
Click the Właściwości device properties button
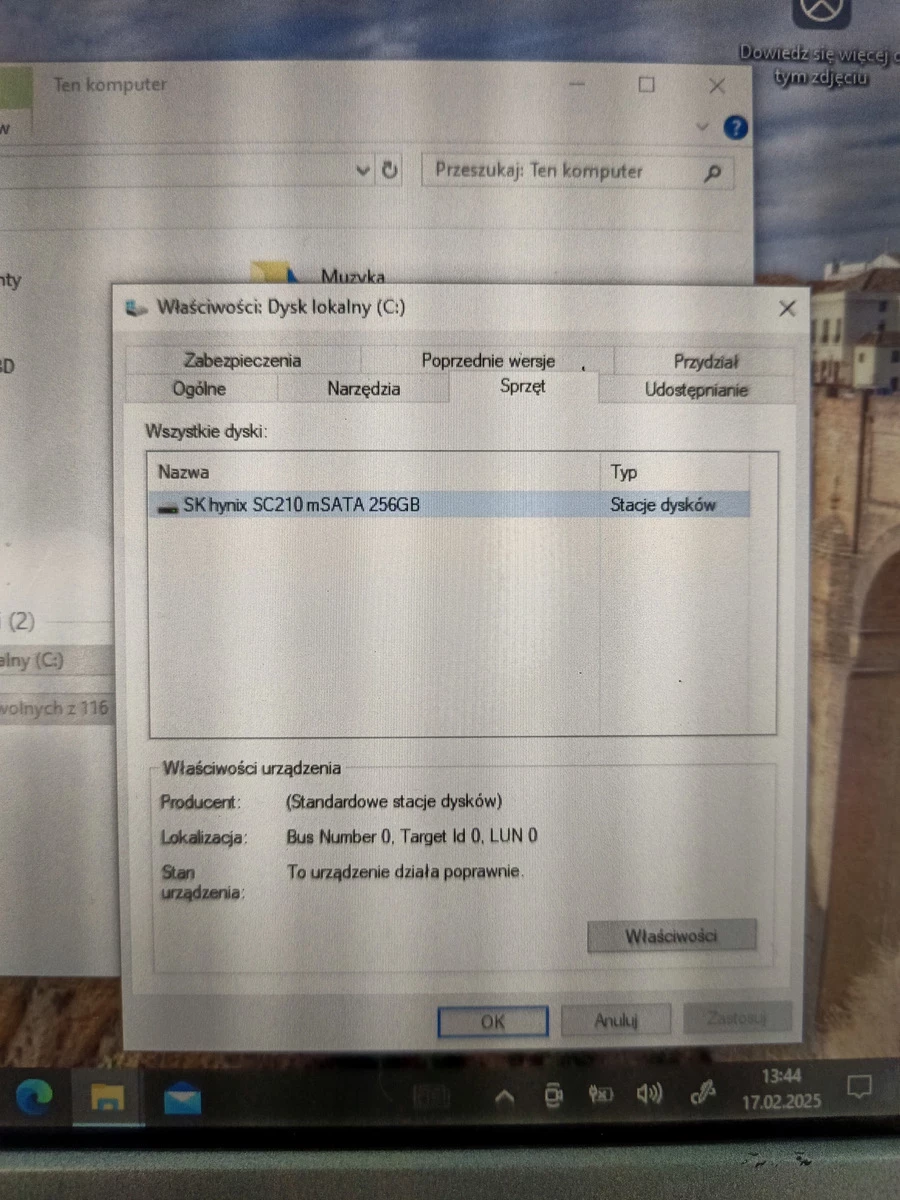[671, 937]
